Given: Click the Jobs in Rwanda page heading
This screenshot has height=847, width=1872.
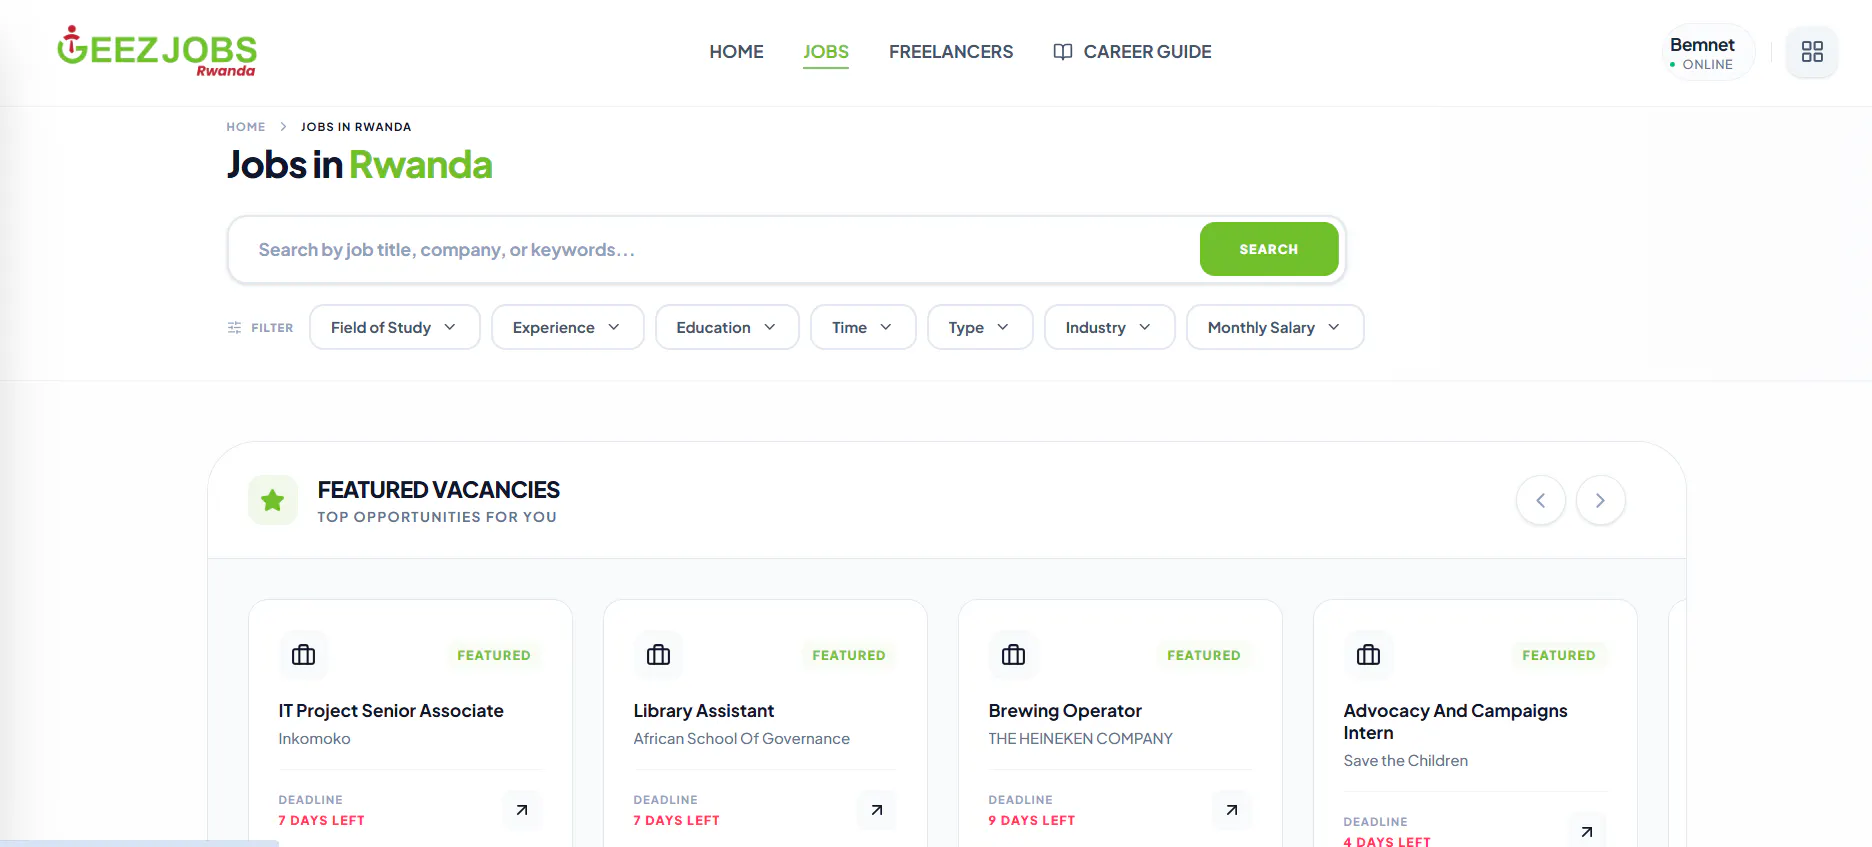Looking at the screenshot, I should click(x=360, y=165).
